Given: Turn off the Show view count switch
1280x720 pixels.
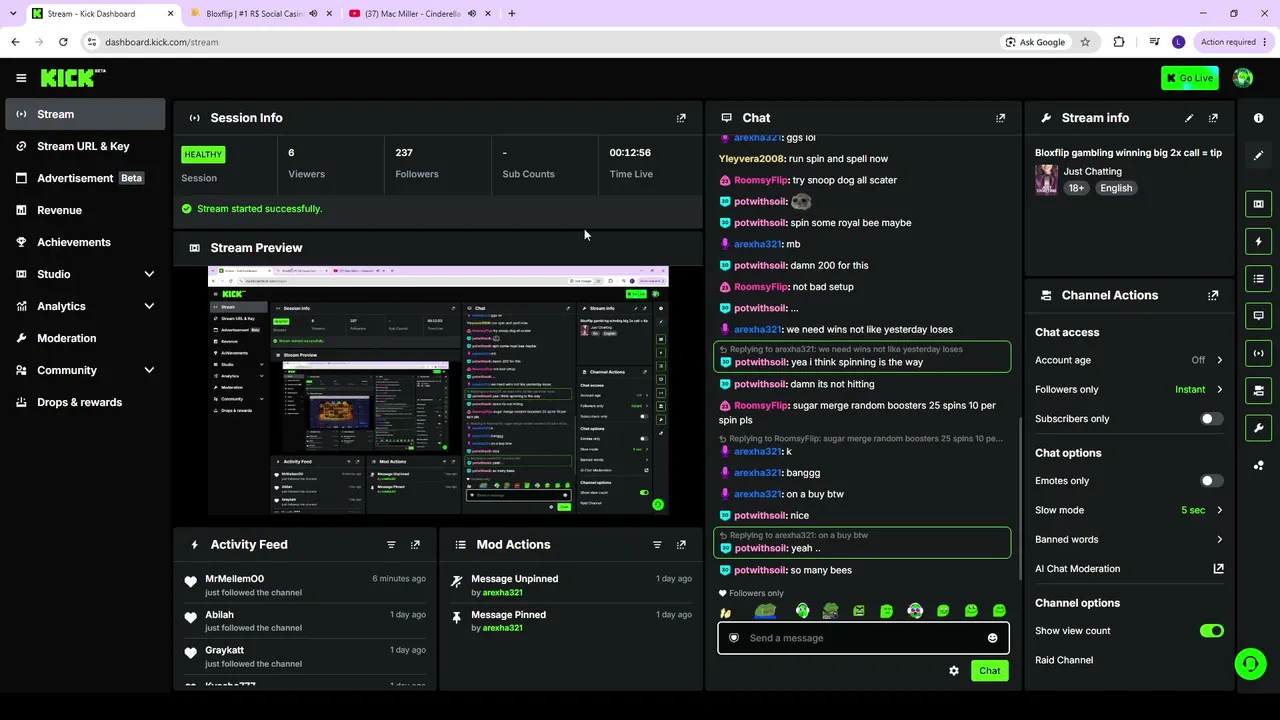Looking at the screenshot, I should point(1211,631).
